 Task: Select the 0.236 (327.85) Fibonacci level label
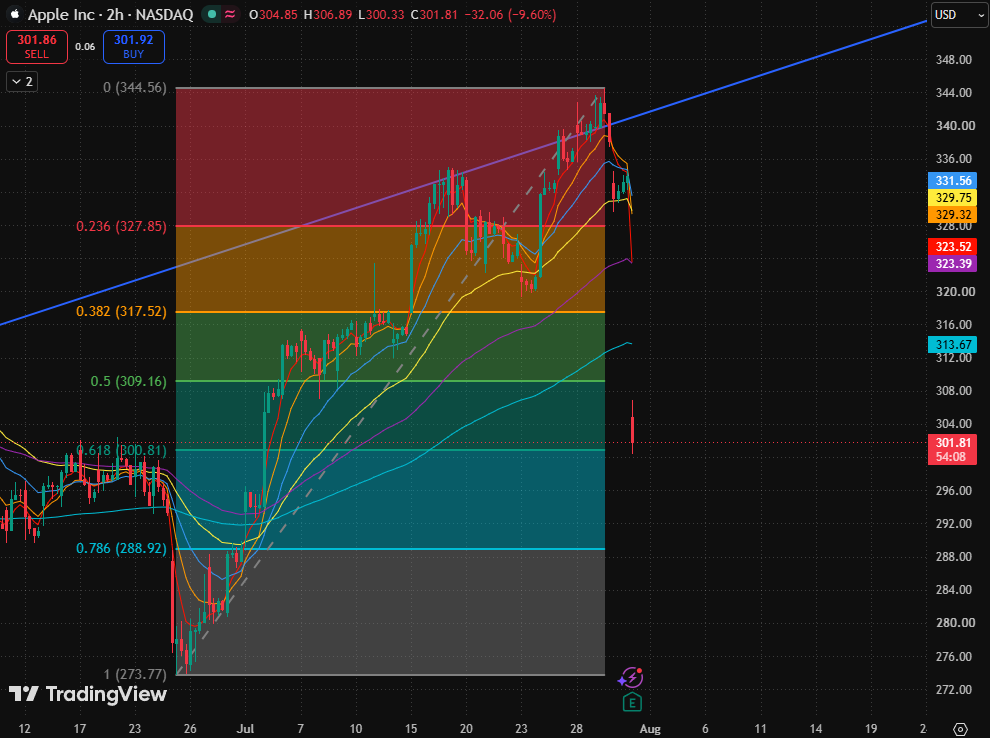click(121, 226)
